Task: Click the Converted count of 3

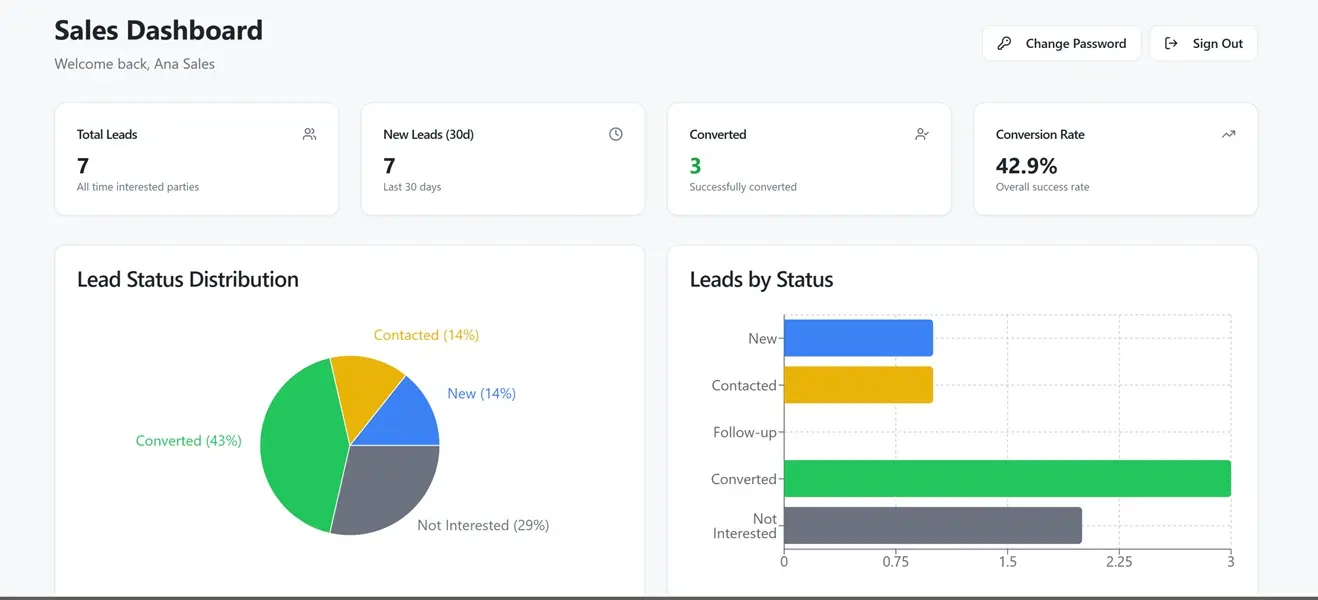Action: (x=695, y=165)
